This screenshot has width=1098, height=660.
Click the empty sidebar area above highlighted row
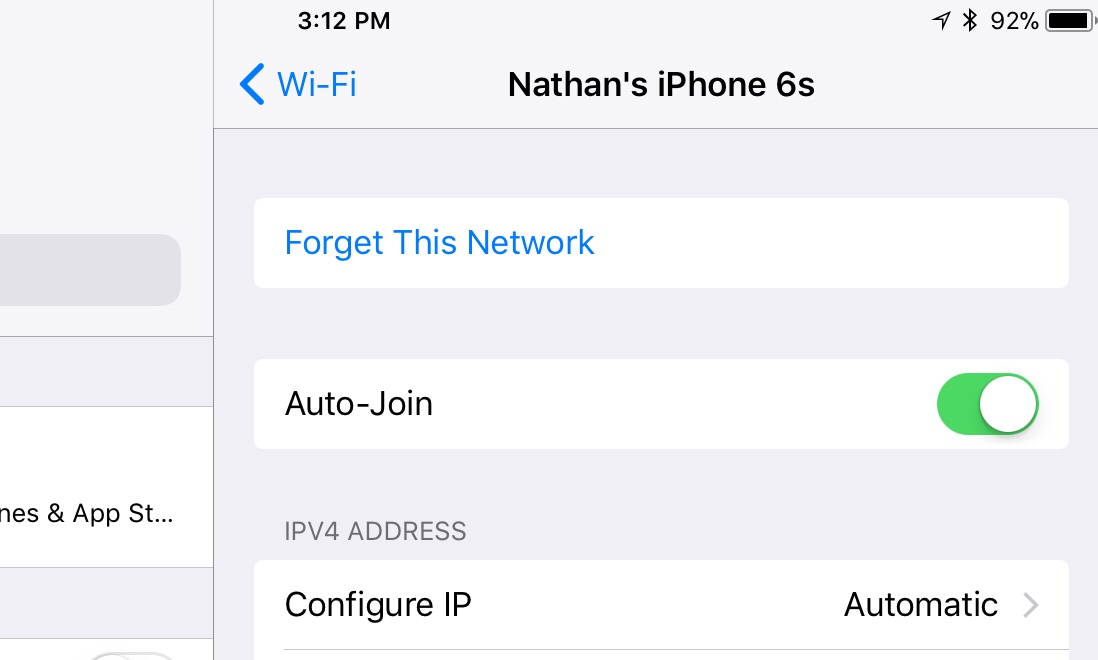tap(106, 115)
